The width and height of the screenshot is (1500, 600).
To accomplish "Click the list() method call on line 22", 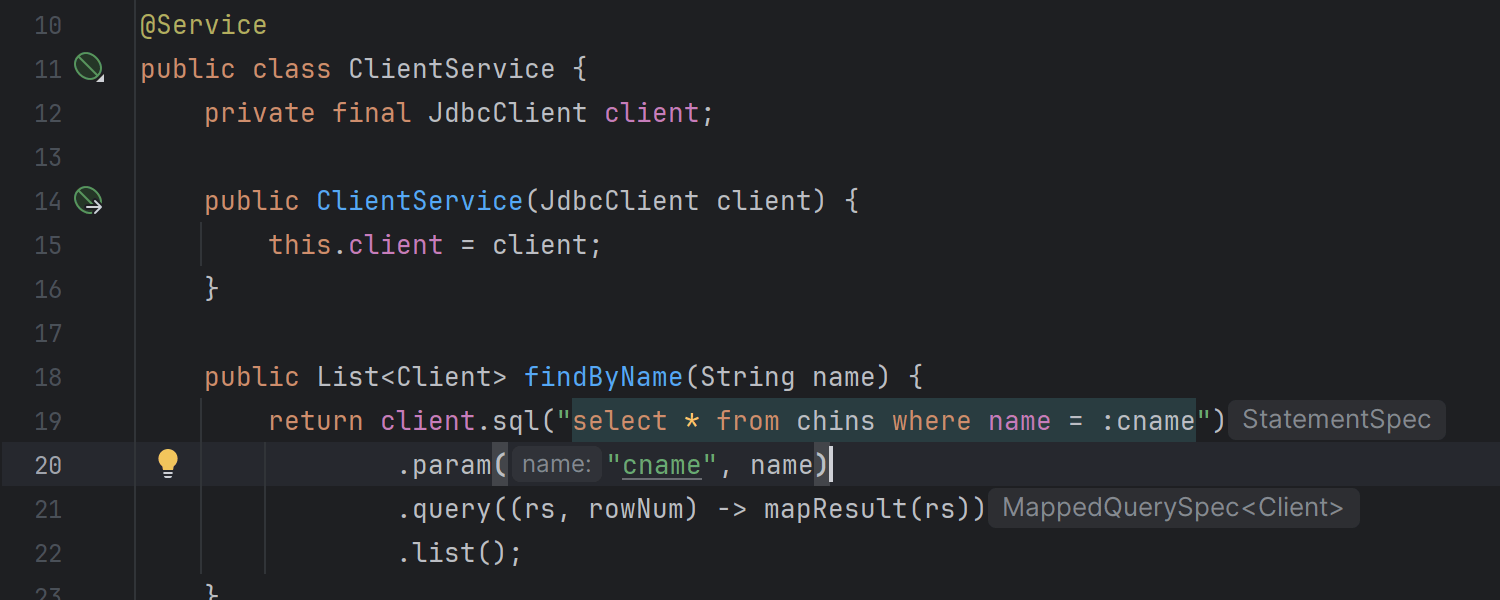I will point(452,552).
